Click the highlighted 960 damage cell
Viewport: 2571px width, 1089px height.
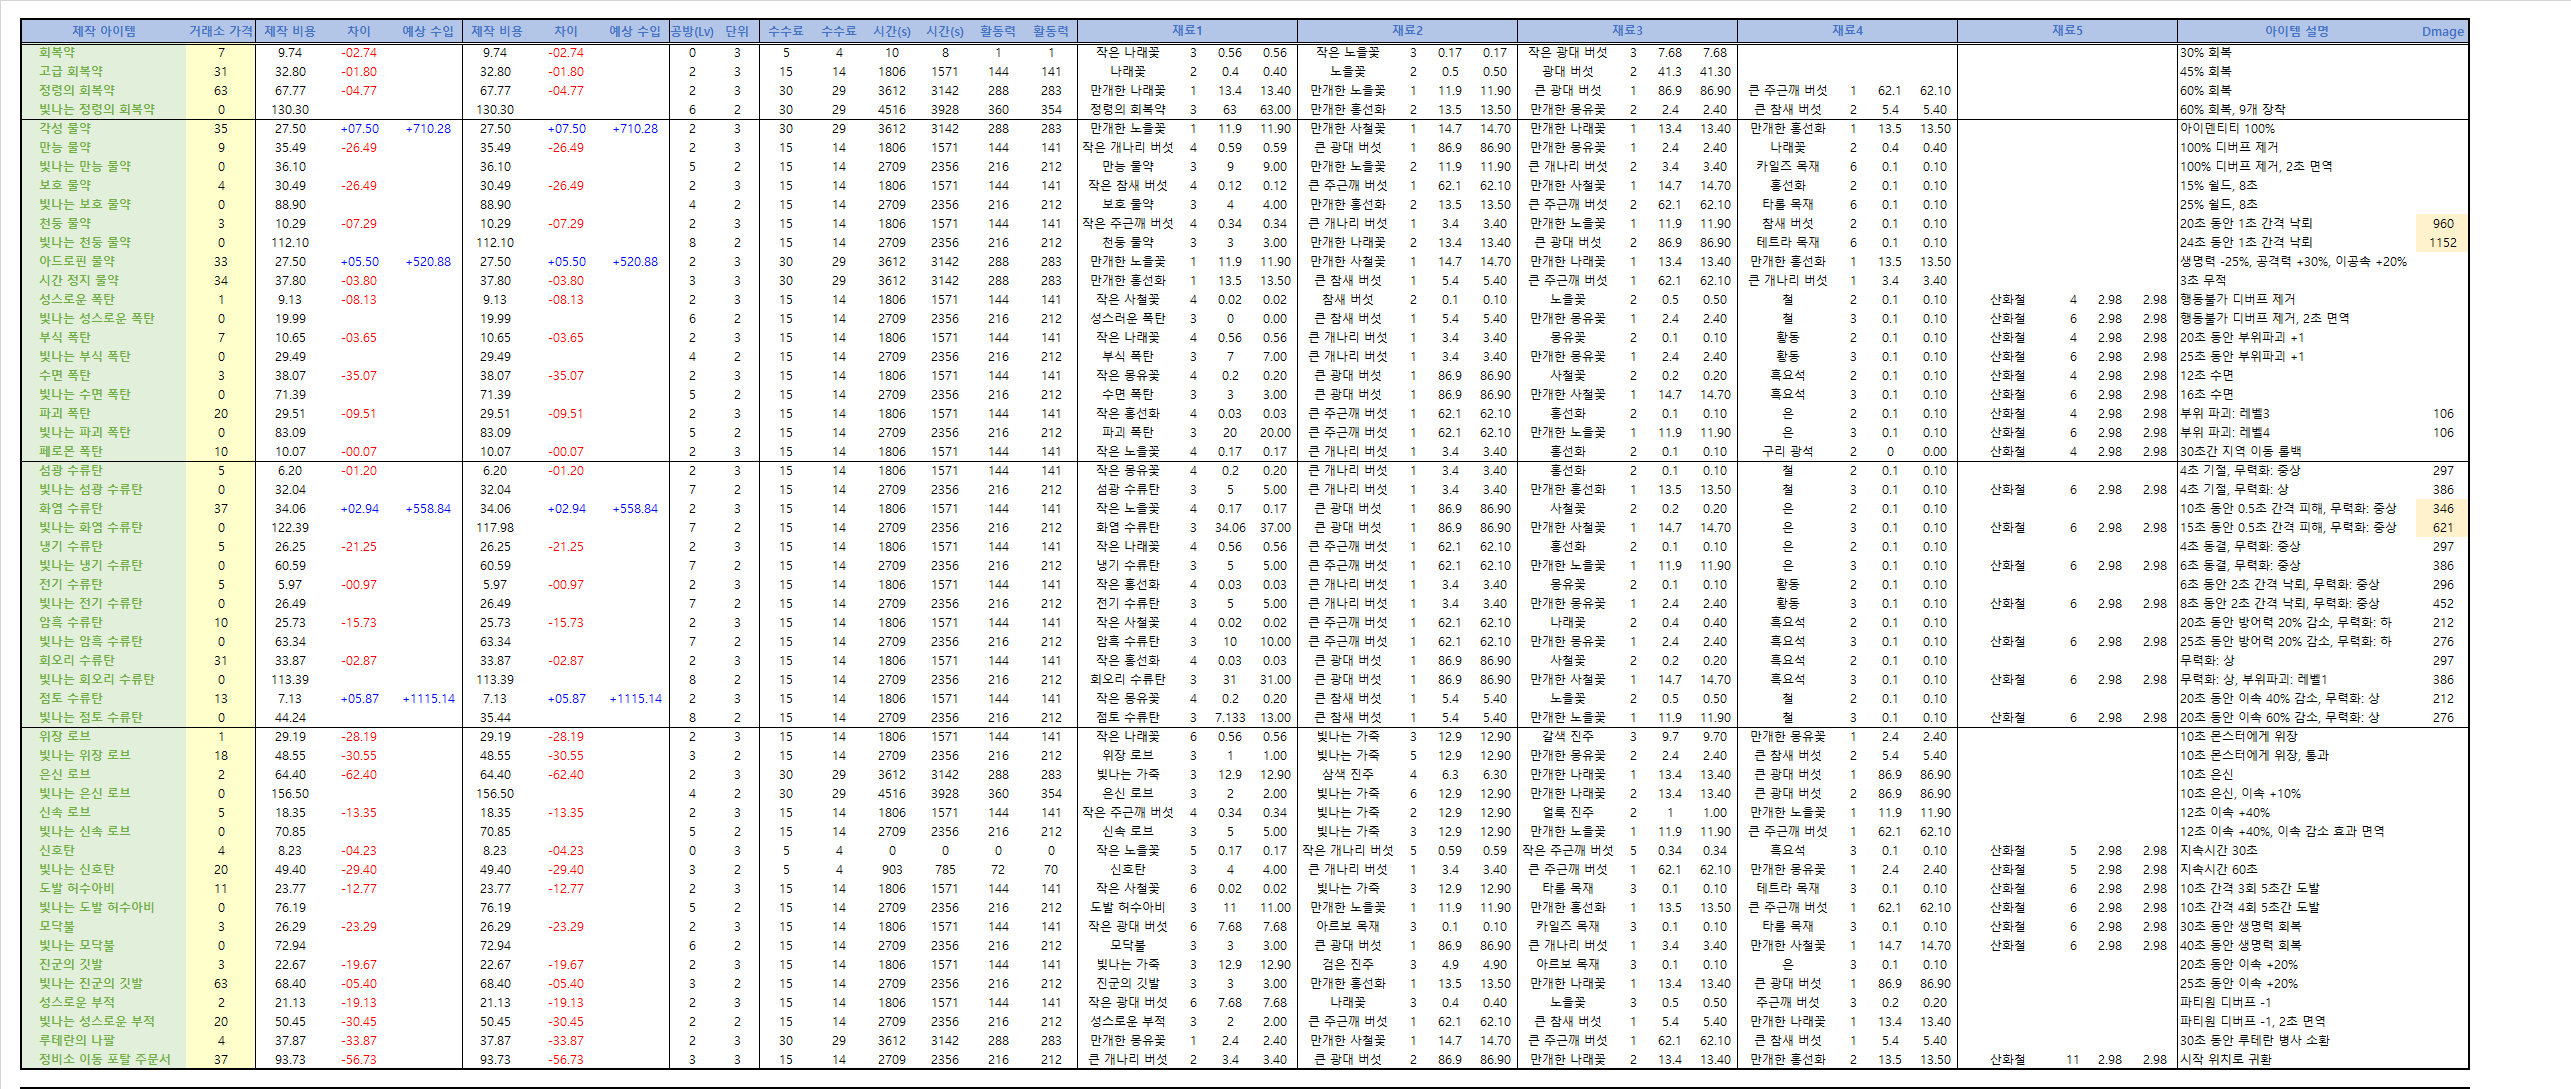[x=2442, y=223]
